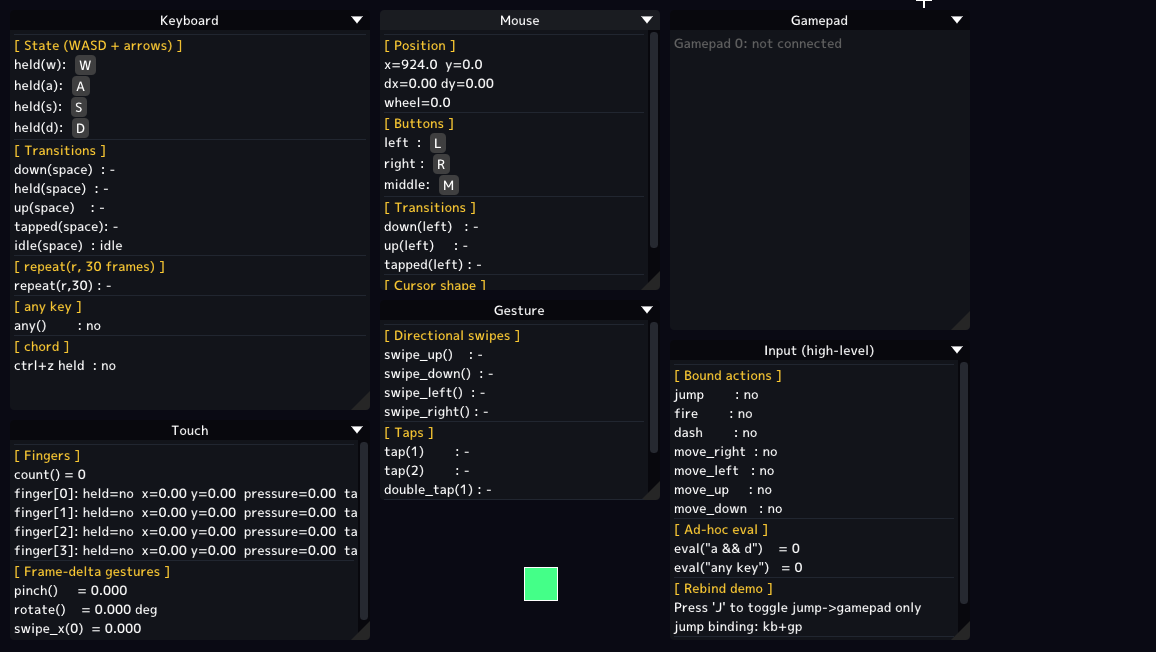Click the right mouse button R badge
This screenshot has width=1156, height=652.
[x=441, y=164]
